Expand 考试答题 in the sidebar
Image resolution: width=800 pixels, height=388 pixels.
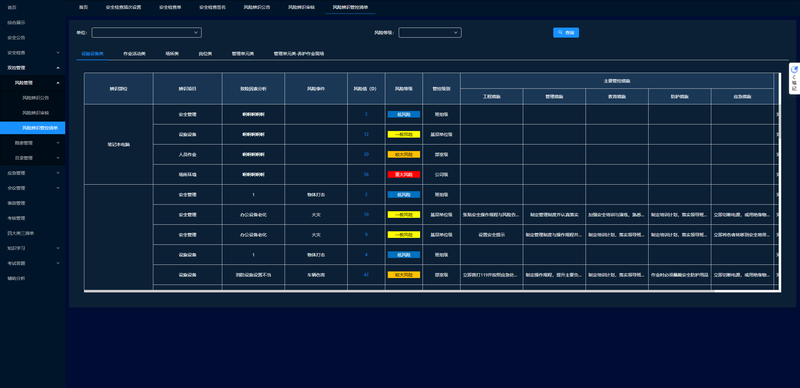(x=33, y=263)
